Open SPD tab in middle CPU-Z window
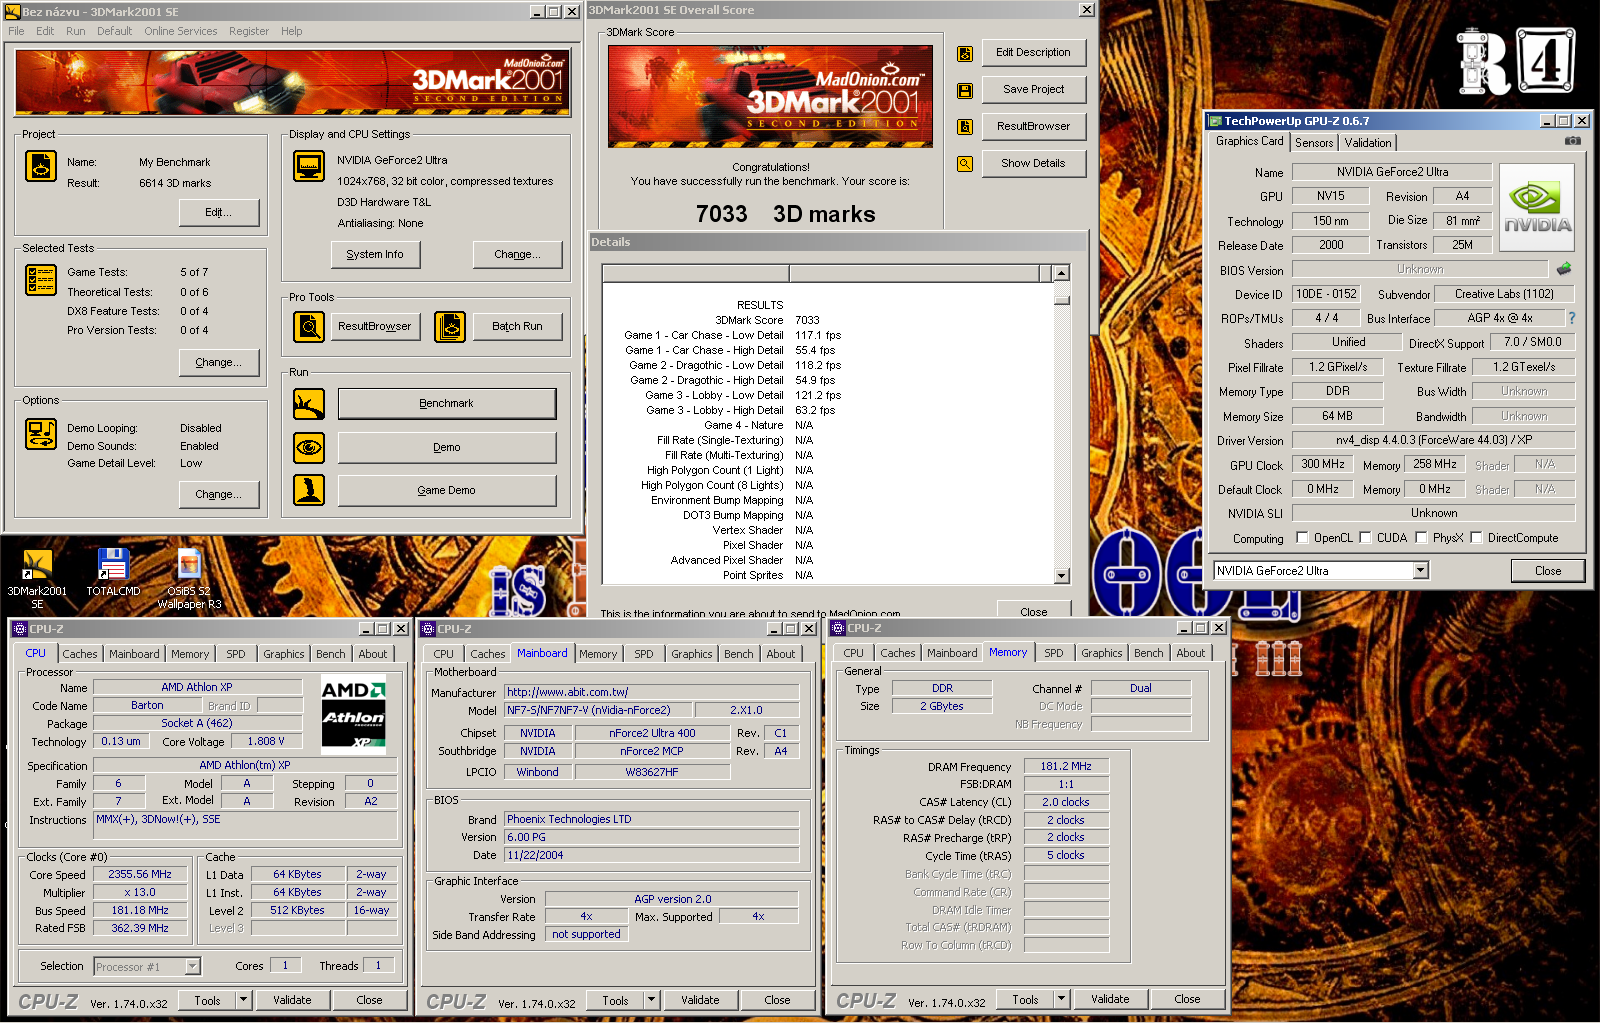Image resolution: width=1600 pixels, height=1024 pixels. [644, 654]
